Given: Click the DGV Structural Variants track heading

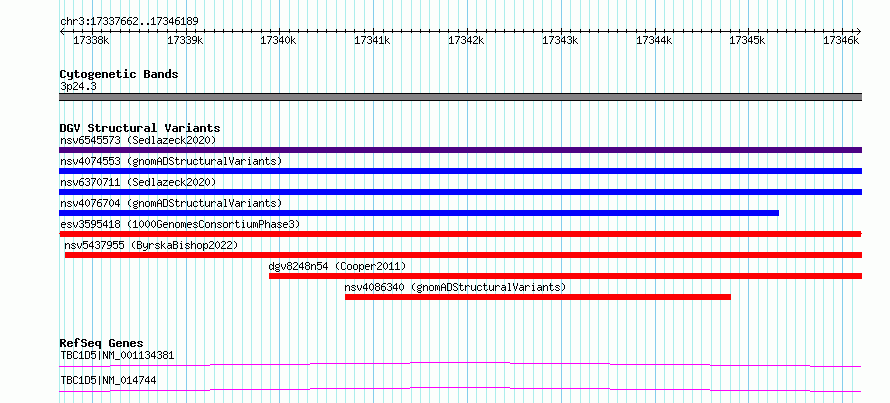Looking at the screenshot, I should coord(140,128).
